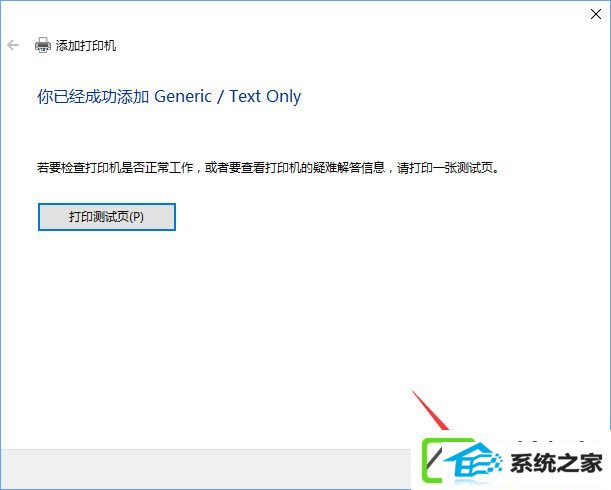Click the words Text Only in the heading
The image size is (611, 490).
click(x=265, y=96)
